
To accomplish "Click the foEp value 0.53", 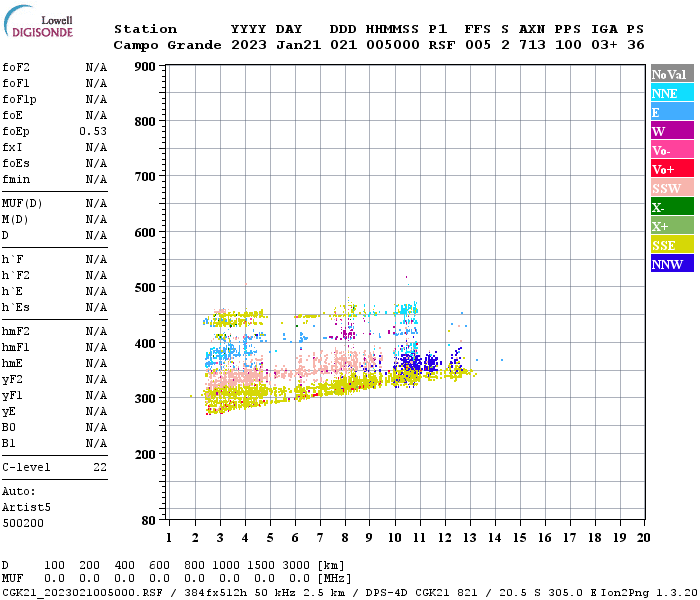I will (93, 131).
